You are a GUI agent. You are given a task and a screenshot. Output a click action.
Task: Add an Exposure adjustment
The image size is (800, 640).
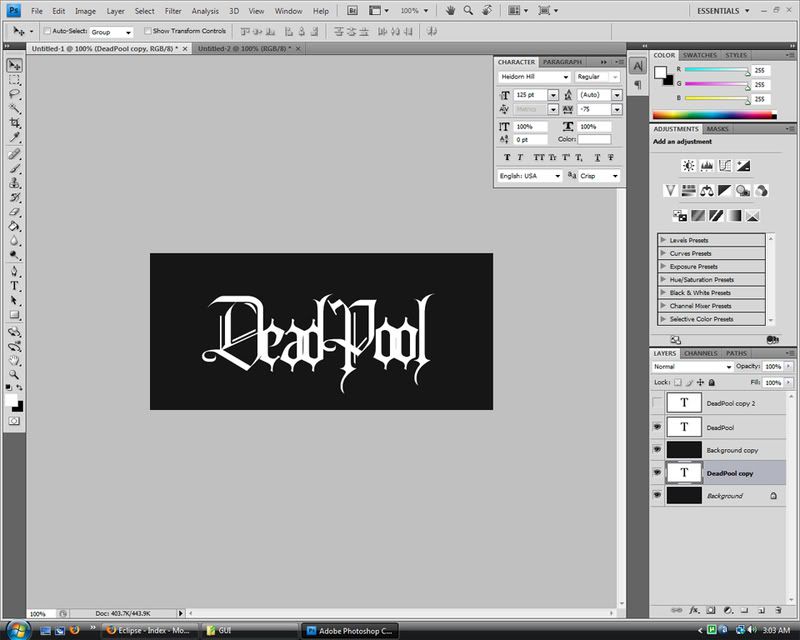[x=743, y=165]
